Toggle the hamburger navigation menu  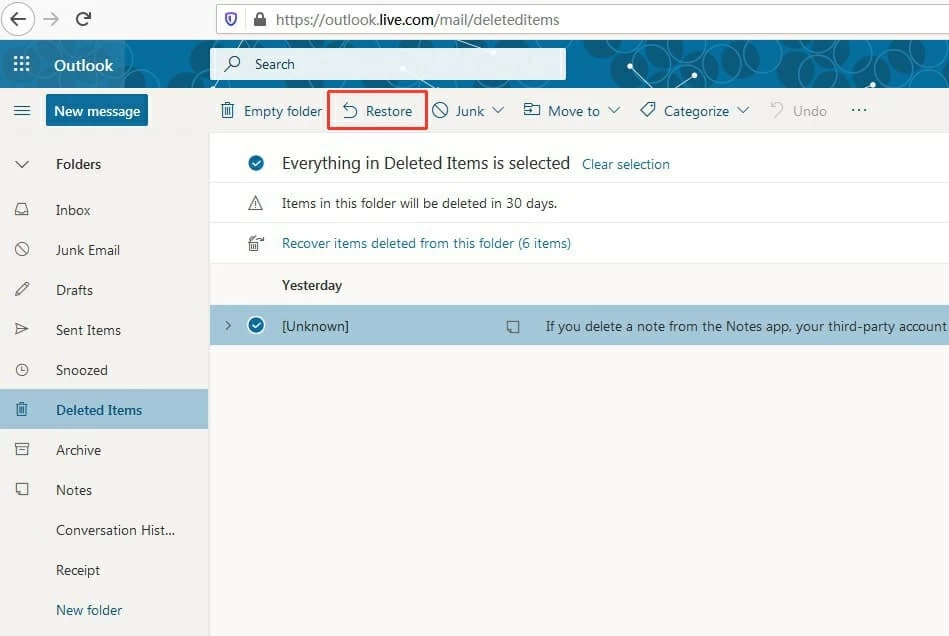tap(22, 111)
